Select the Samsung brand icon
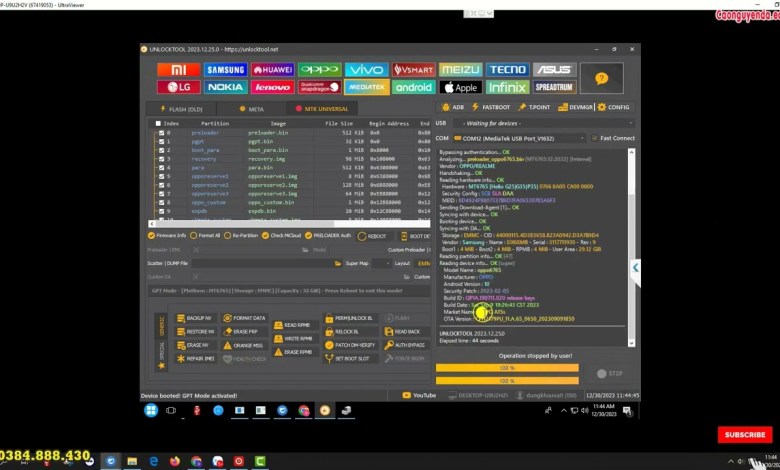 pos(225,70)
